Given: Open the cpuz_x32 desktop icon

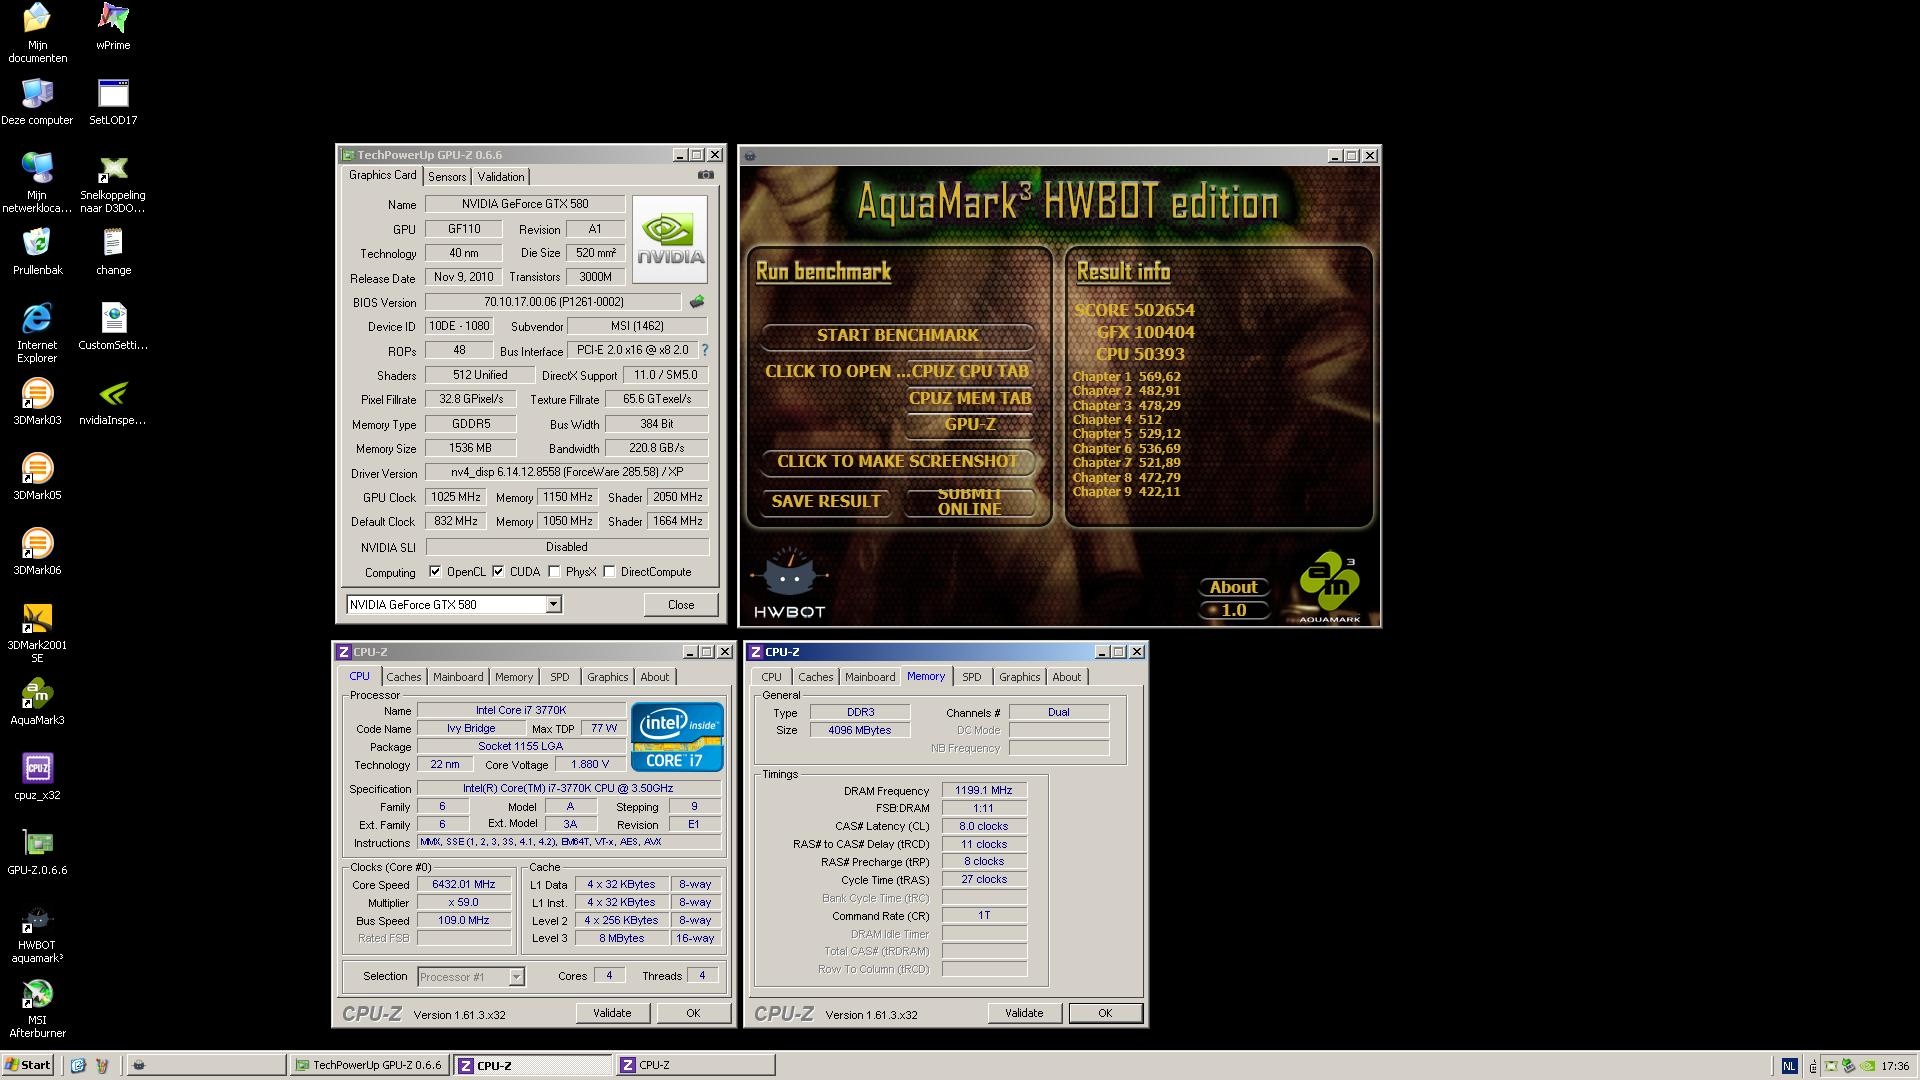Looking at the screenshot, I should pyautogui.click(x=37, y=770).
